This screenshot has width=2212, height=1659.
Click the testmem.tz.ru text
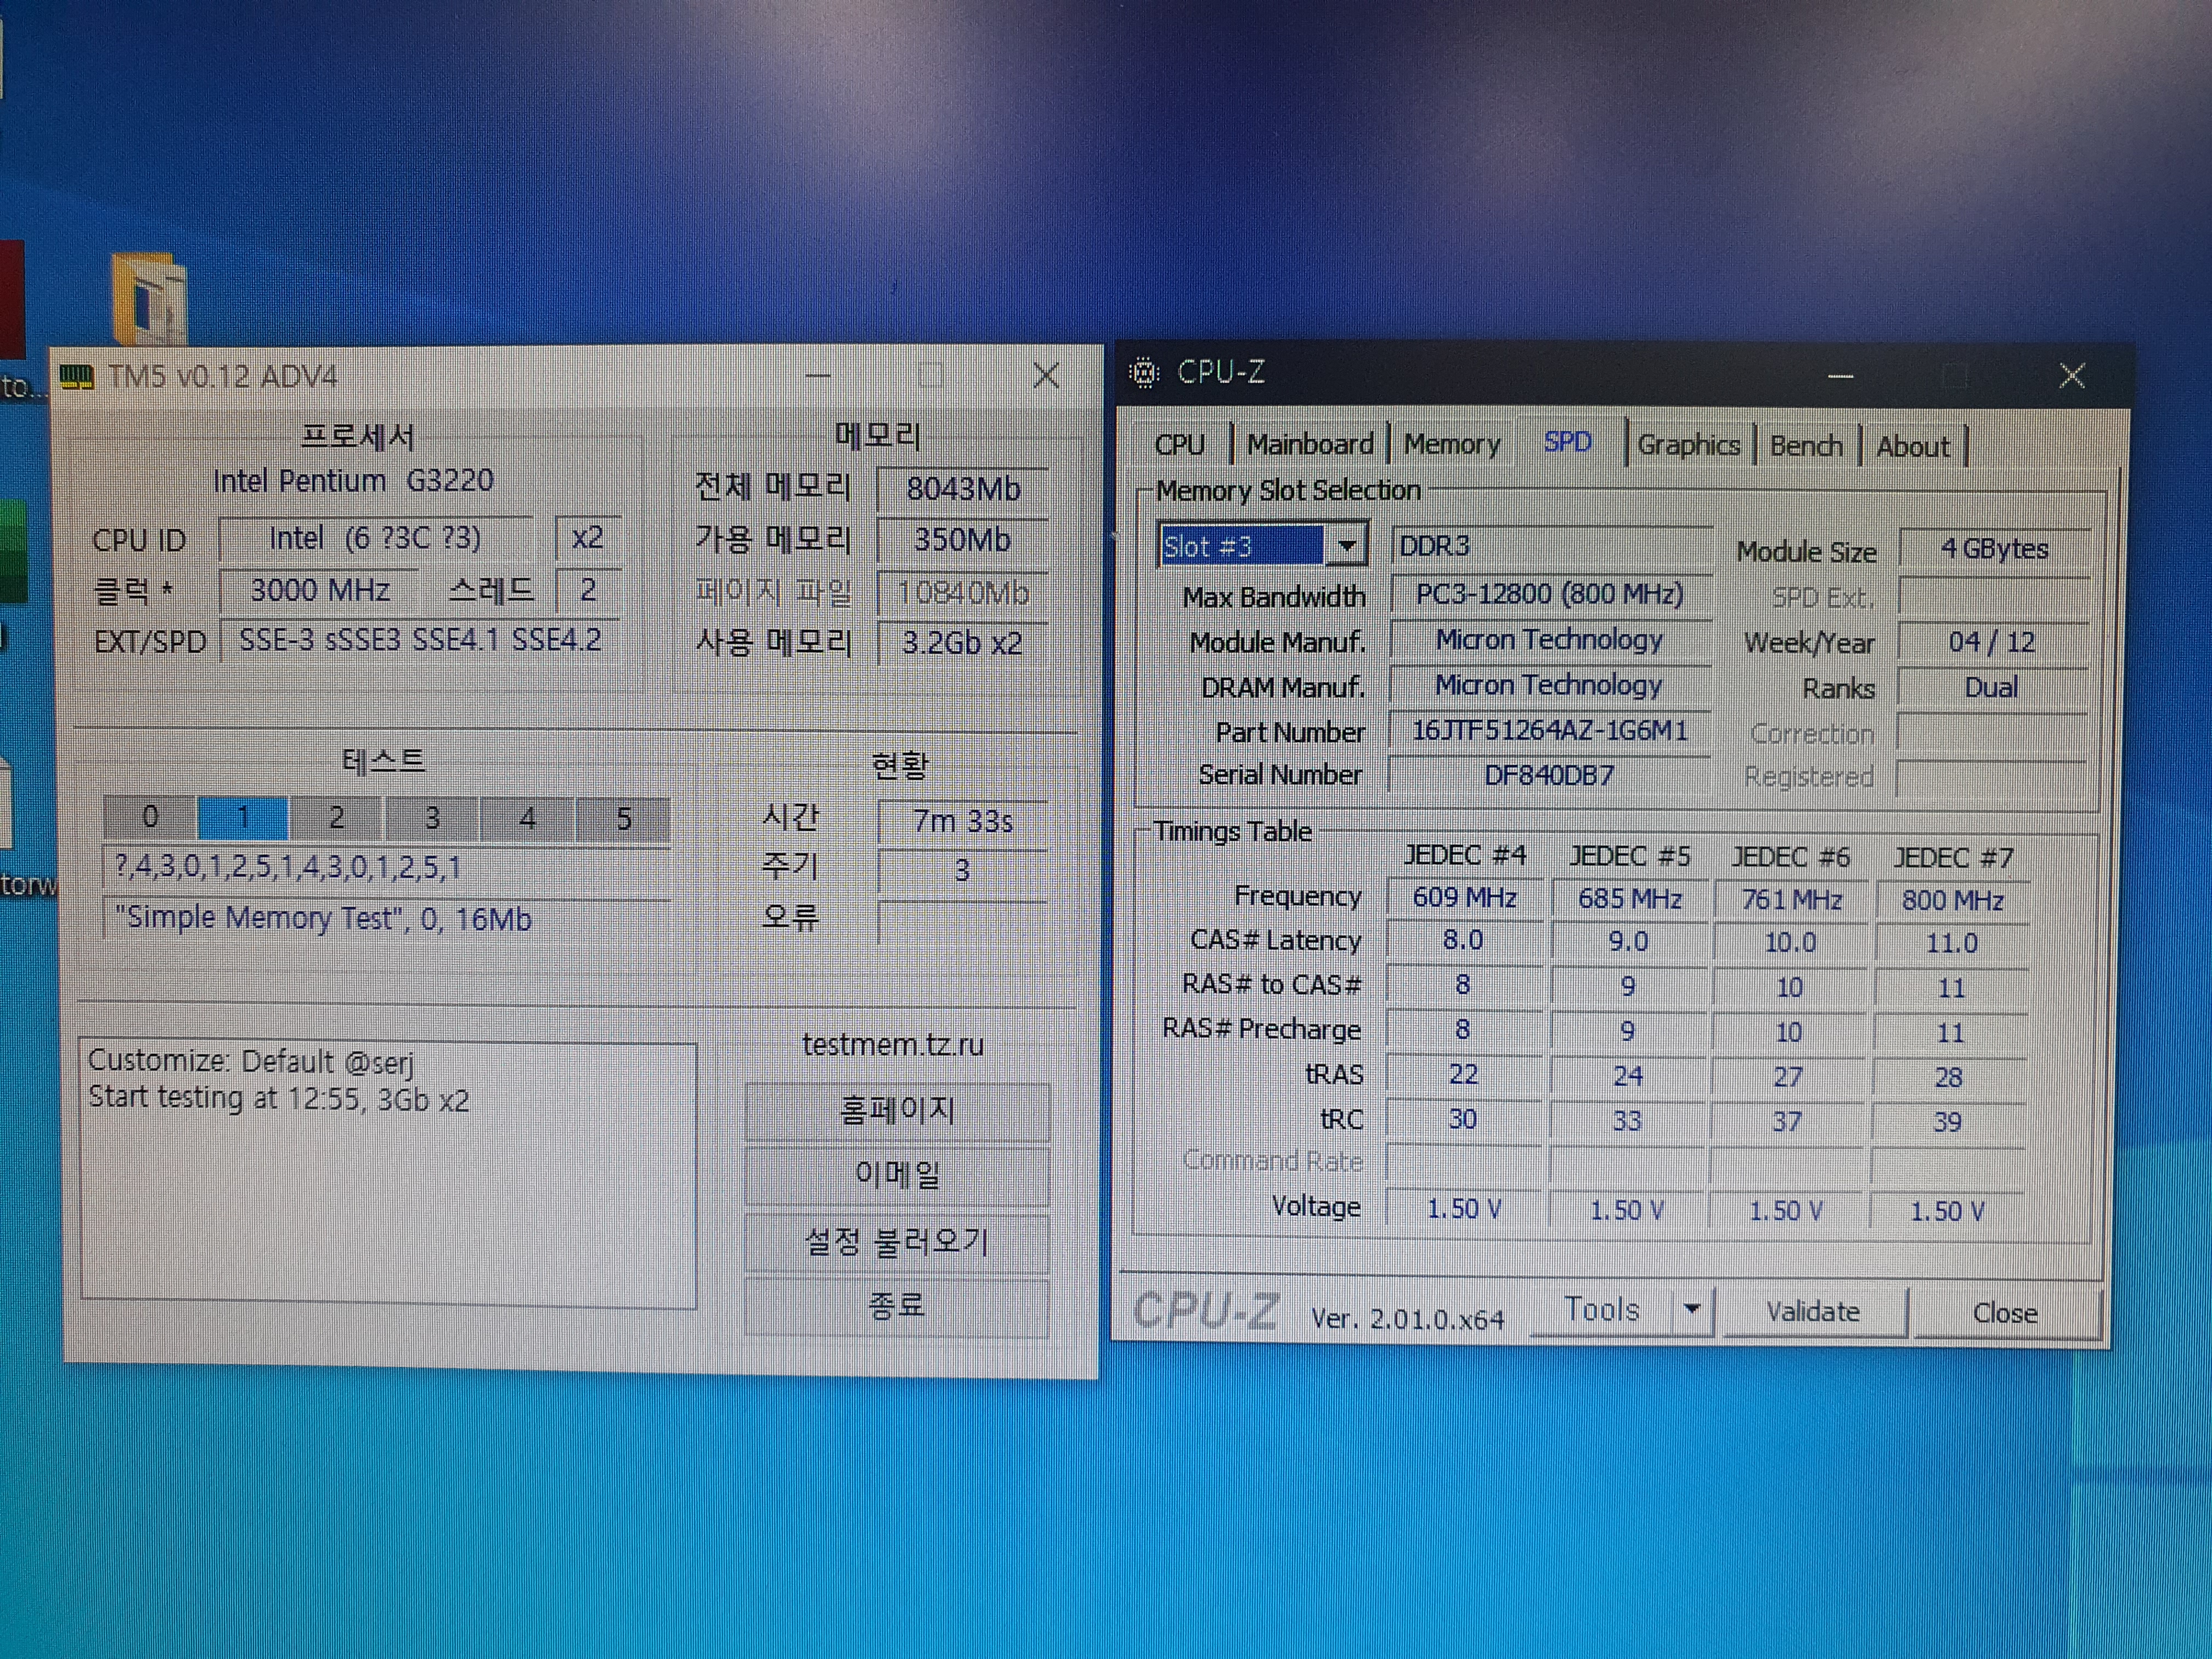point(893,1044)
